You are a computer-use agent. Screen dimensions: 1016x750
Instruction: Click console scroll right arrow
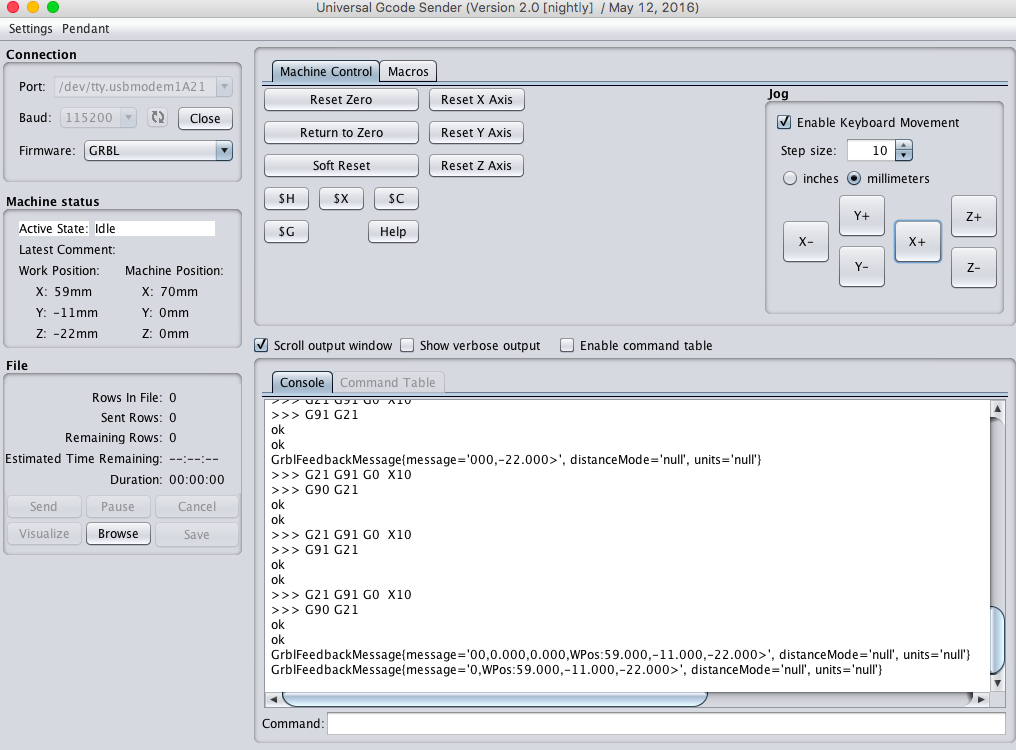click(x=981, y=699)
